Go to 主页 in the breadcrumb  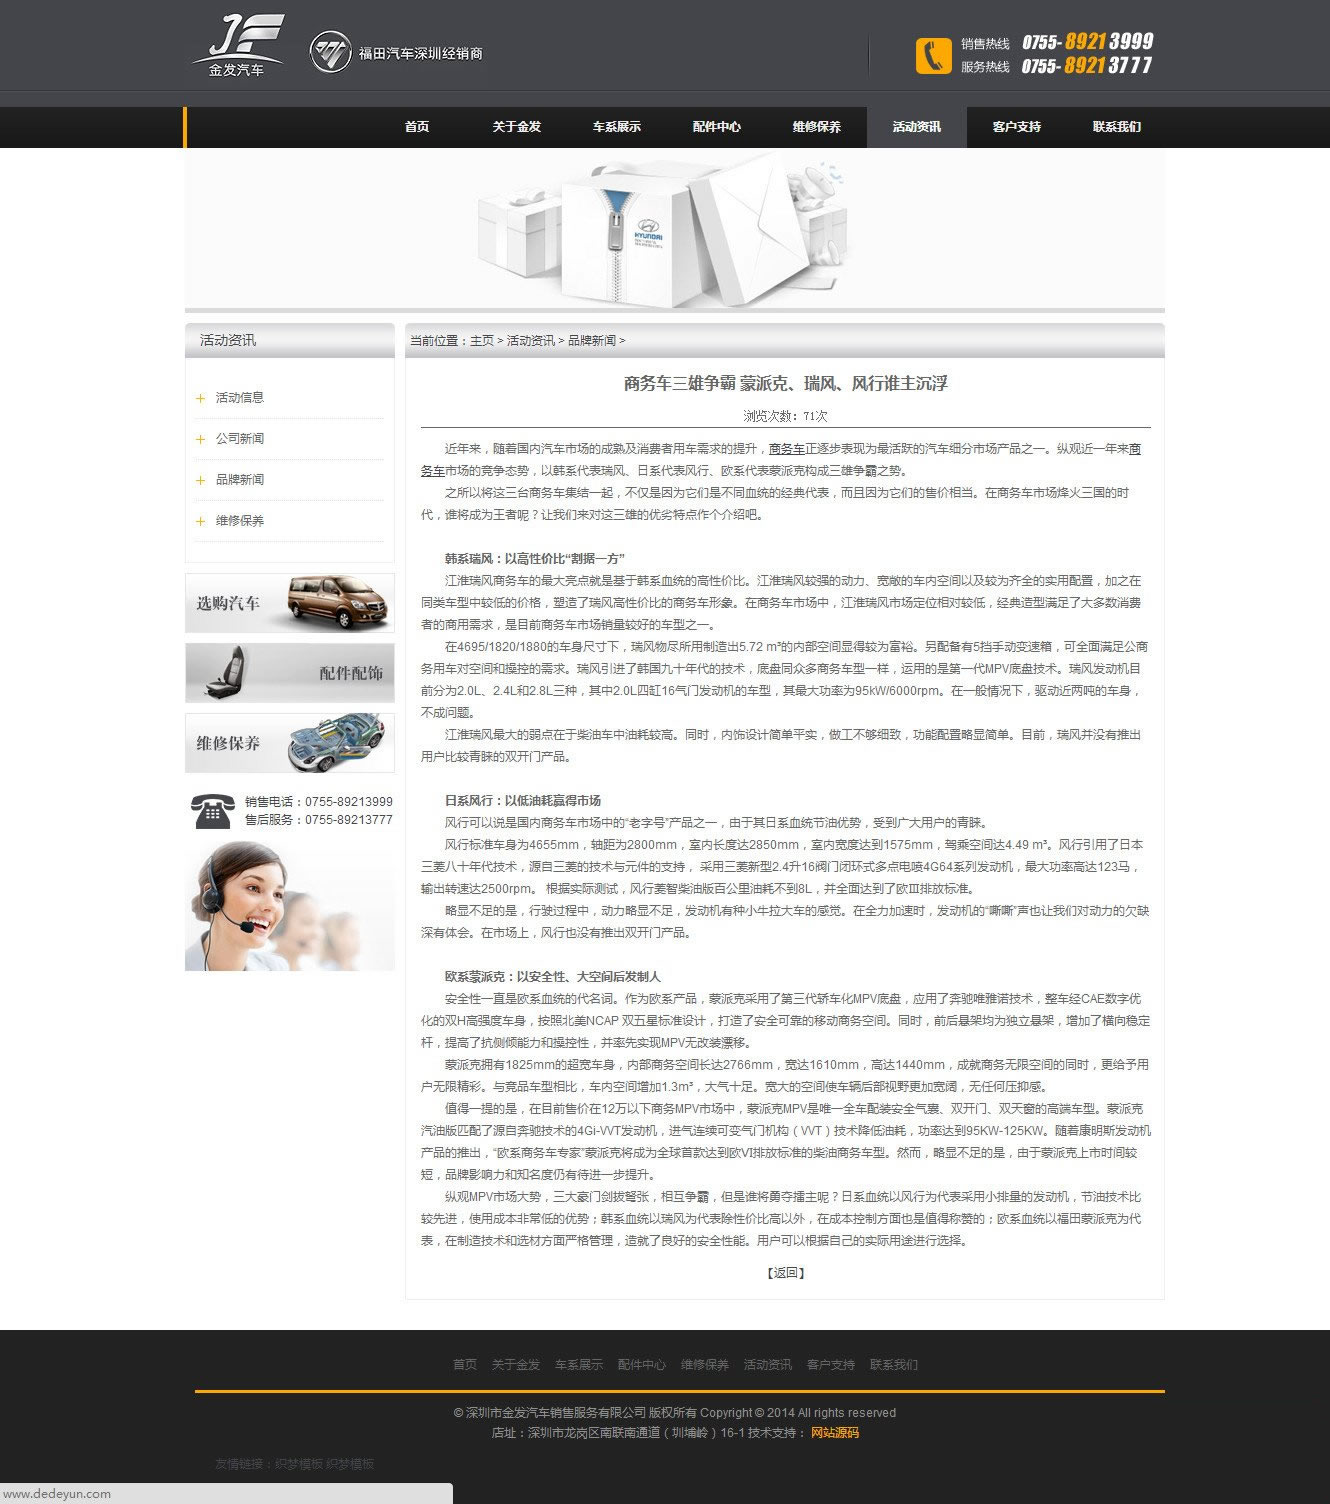(482, 341)
